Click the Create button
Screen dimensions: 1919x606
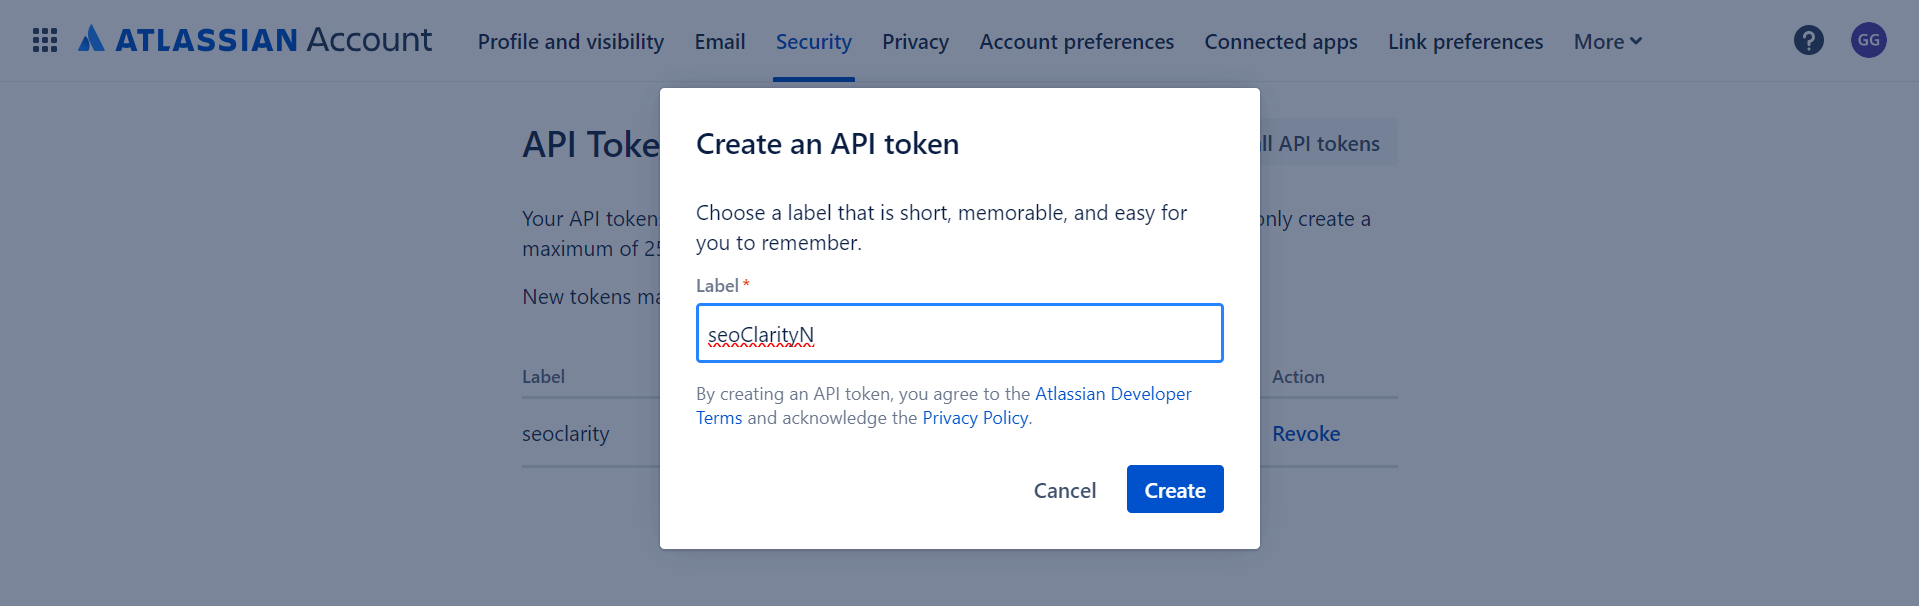point(1174,490)
